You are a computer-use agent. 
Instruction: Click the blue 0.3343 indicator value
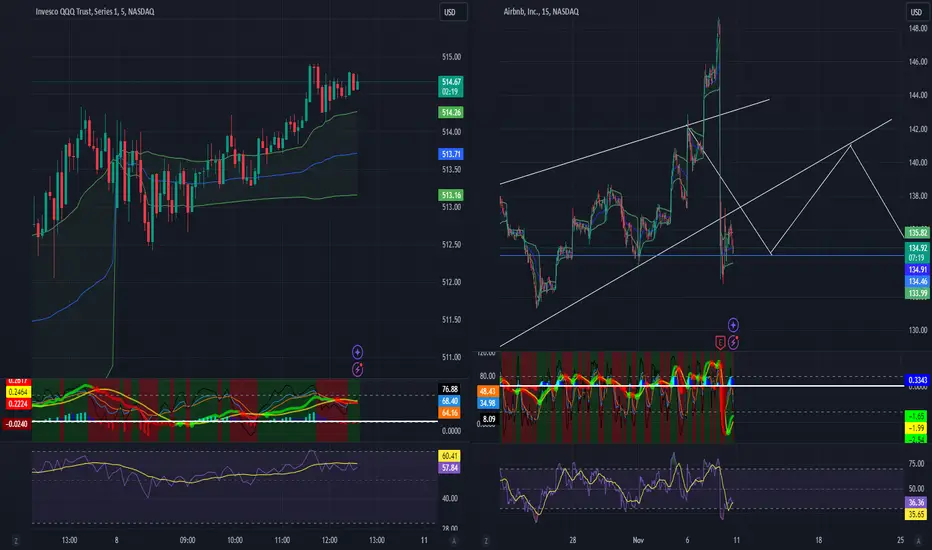(x=917, y=380)
